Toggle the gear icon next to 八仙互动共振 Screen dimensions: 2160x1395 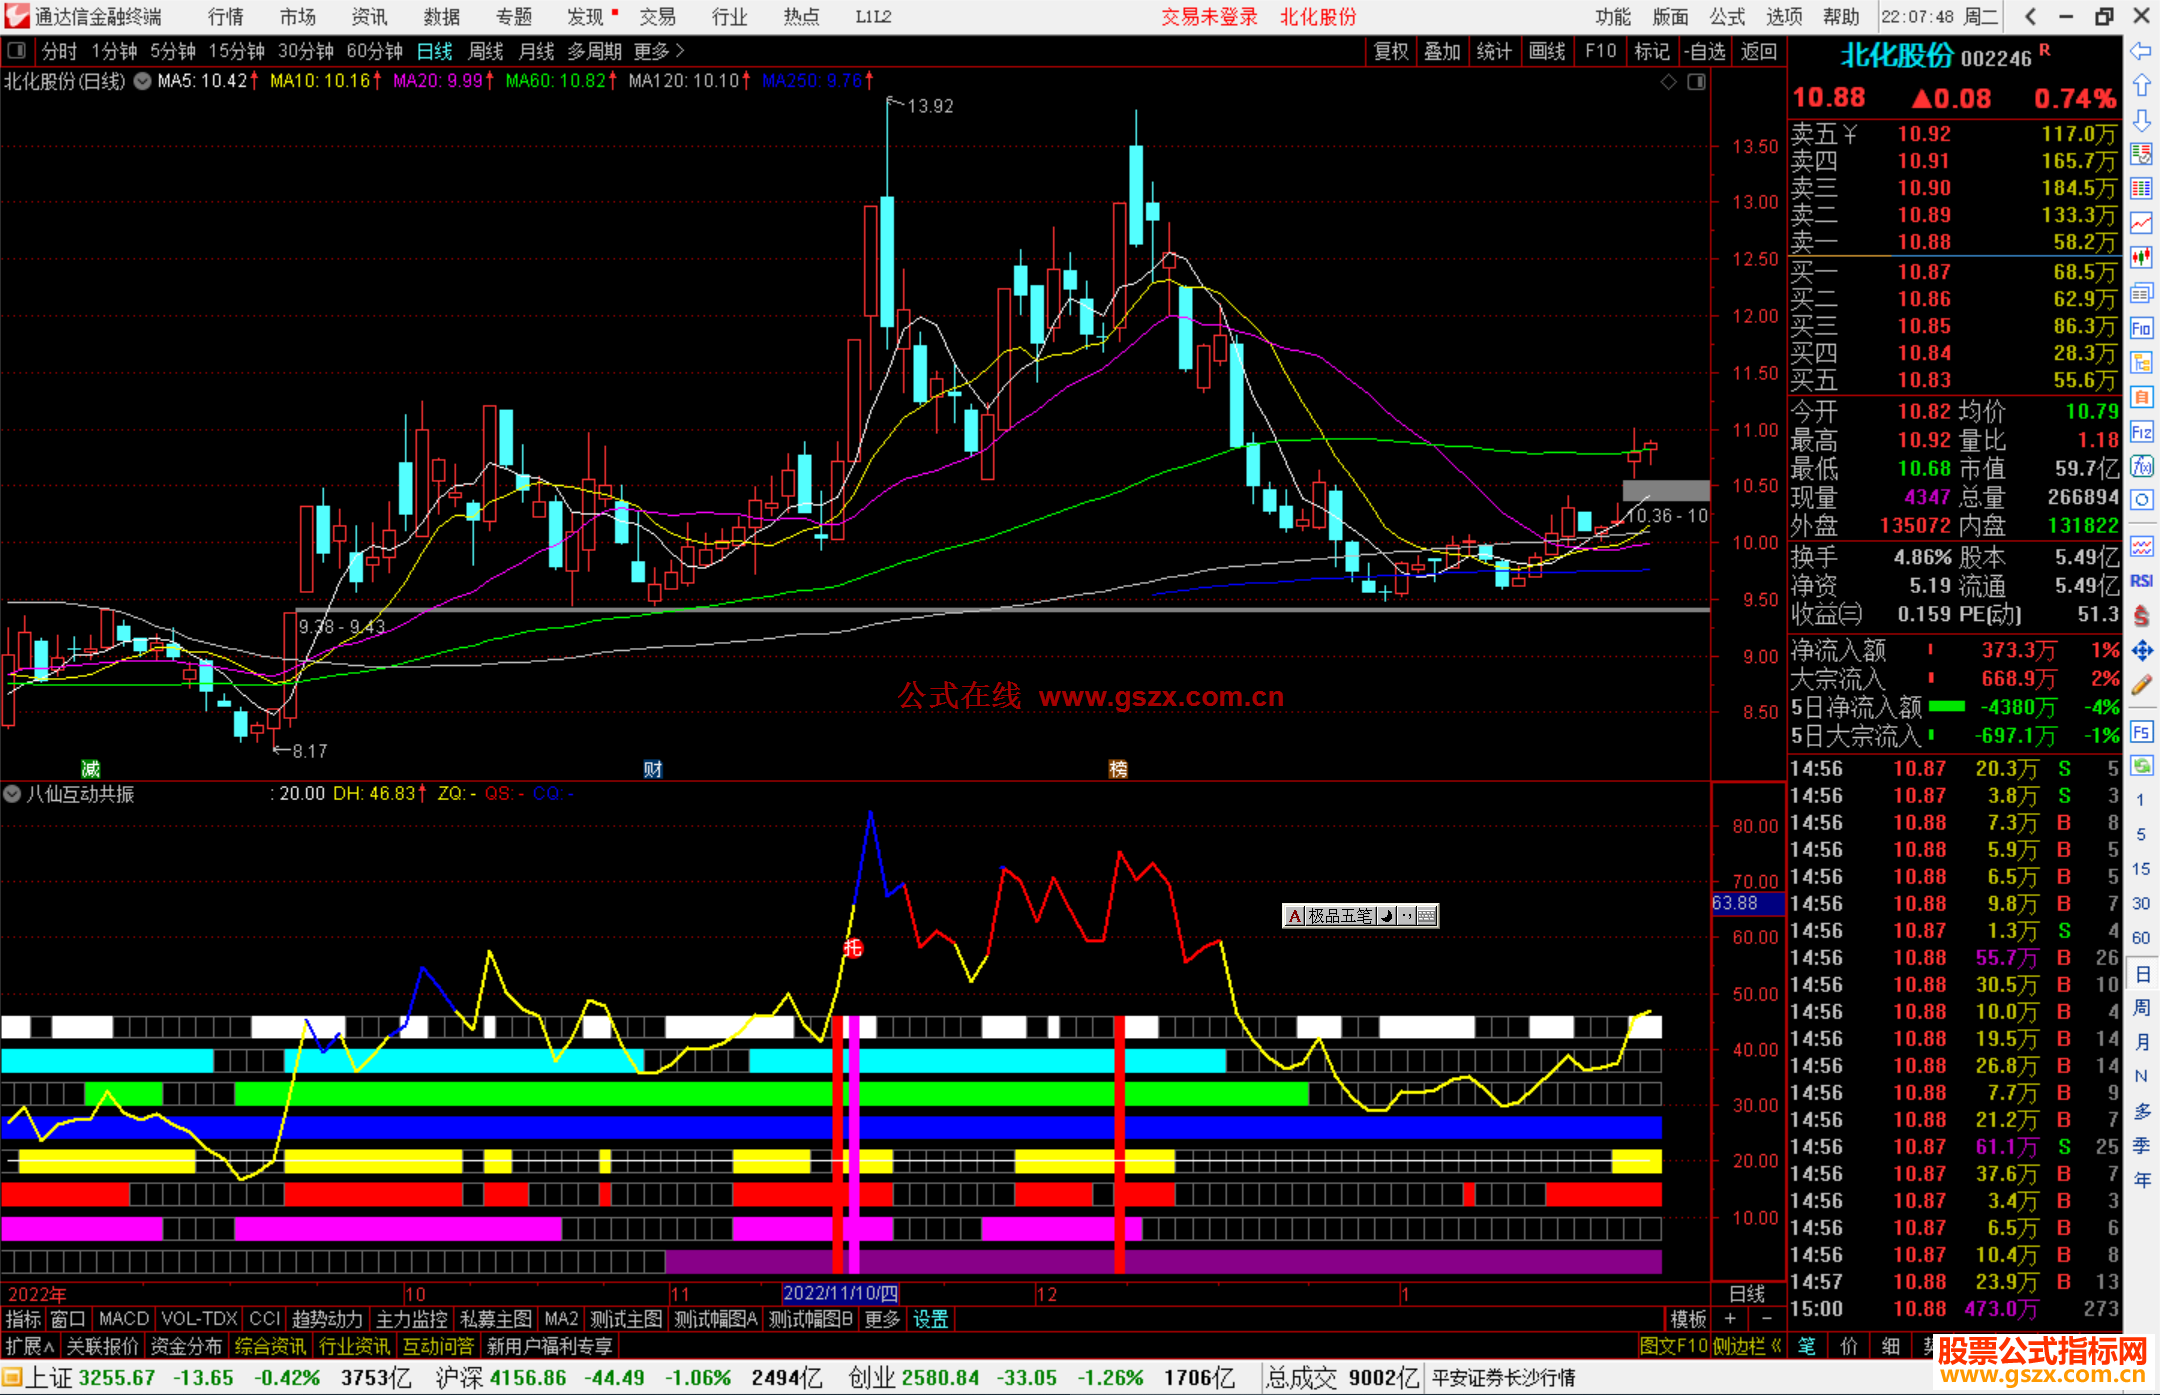pyautogui.click(x=12, y=794)
